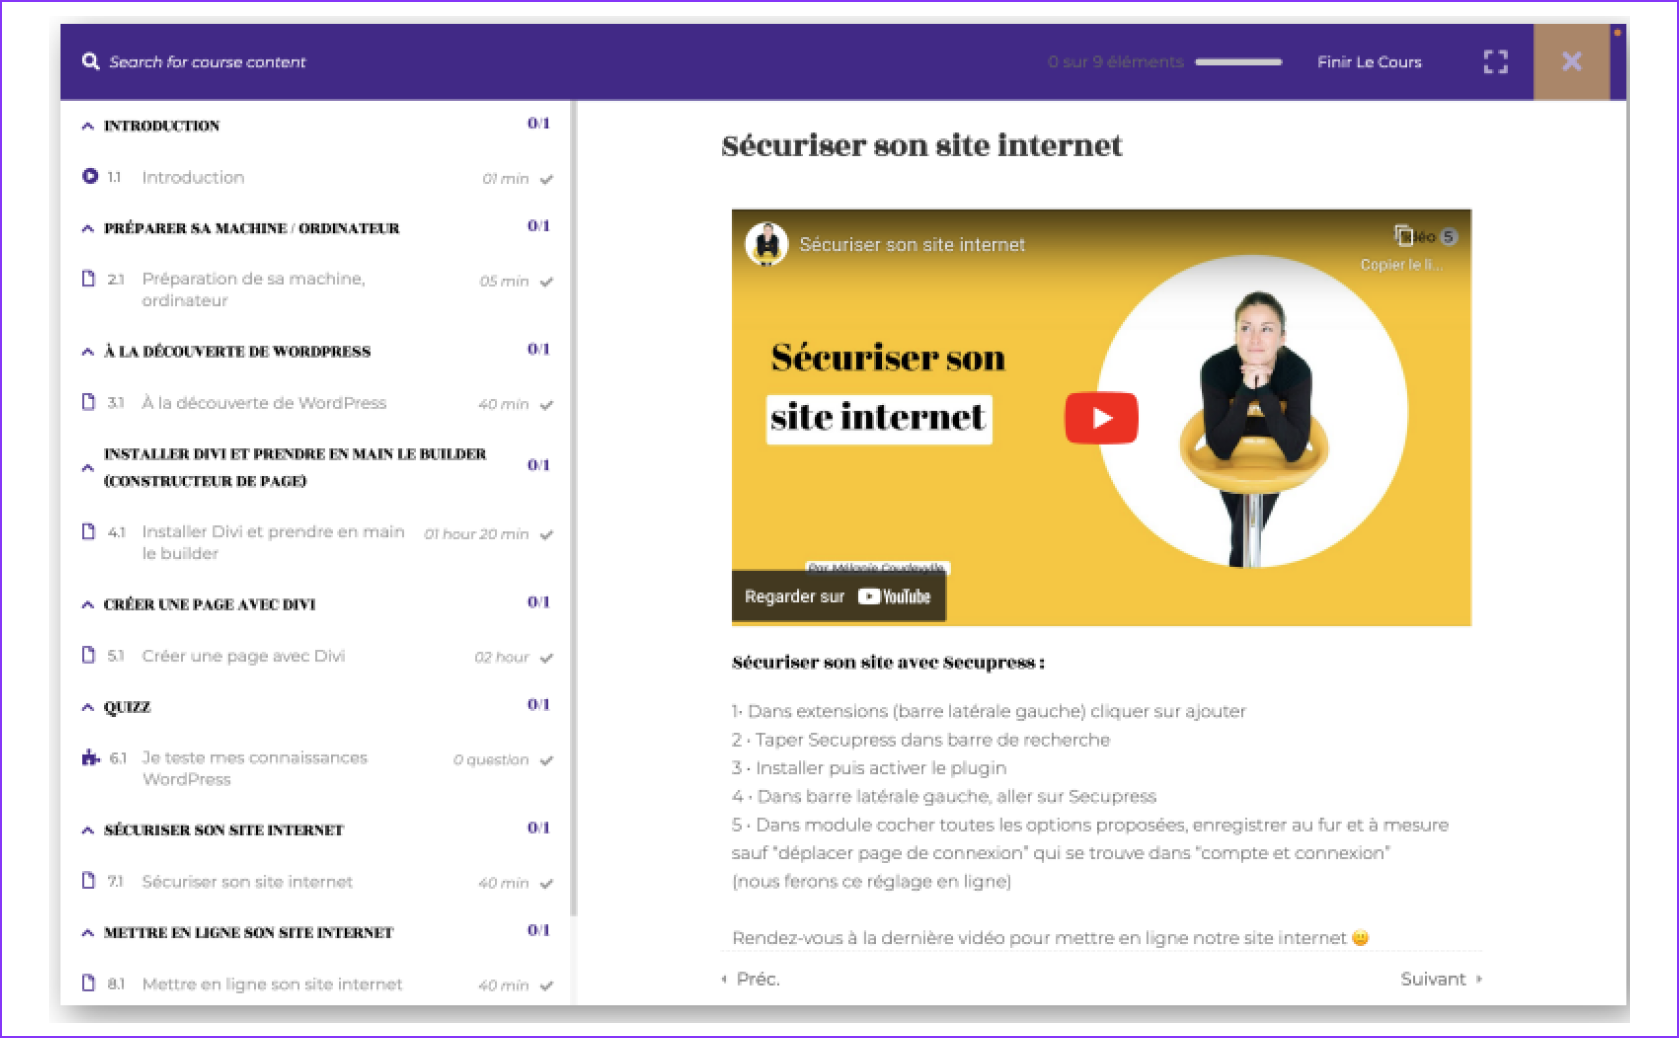Image resolution: width=1679 pixels, height=1038 pixels.
Task: Click heading 'Sécuriser son site avec Secupress :'
Action: pos(888,662)
